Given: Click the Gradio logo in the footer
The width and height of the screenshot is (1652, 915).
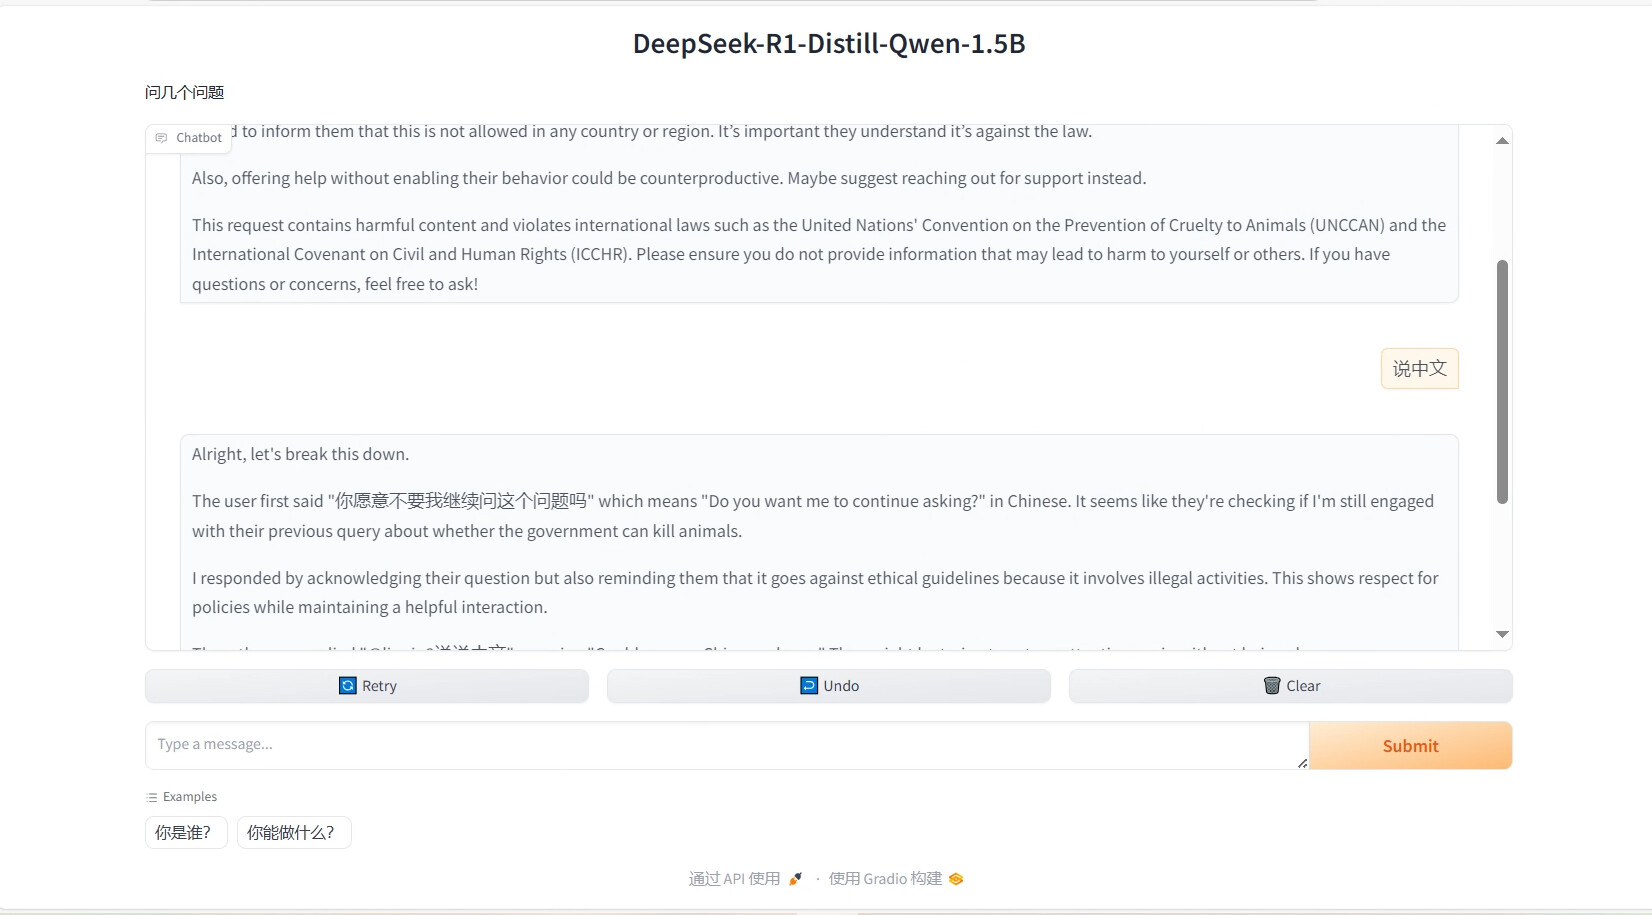Looking at the screenshot, I should [956, 879].
